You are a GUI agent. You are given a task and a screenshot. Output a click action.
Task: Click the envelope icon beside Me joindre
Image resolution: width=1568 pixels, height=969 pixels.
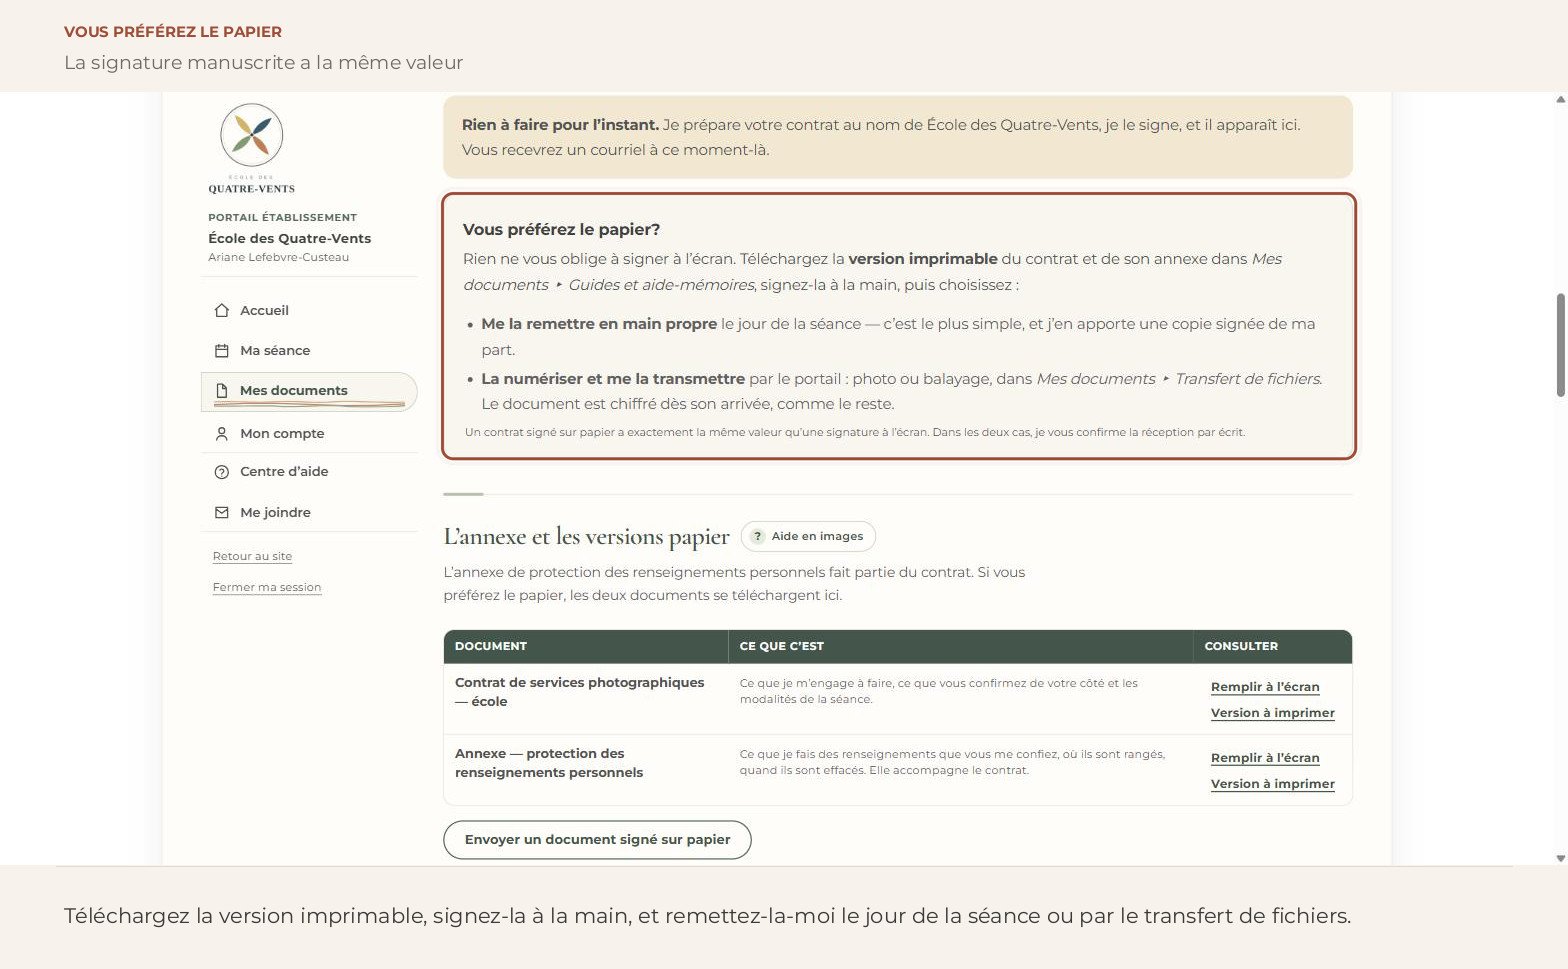222,513
